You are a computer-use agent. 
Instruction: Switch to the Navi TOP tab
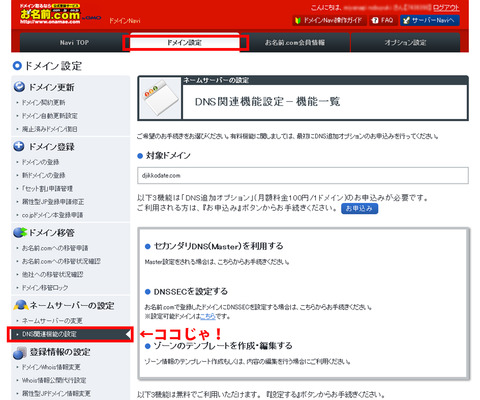click(x=74, y=42)
